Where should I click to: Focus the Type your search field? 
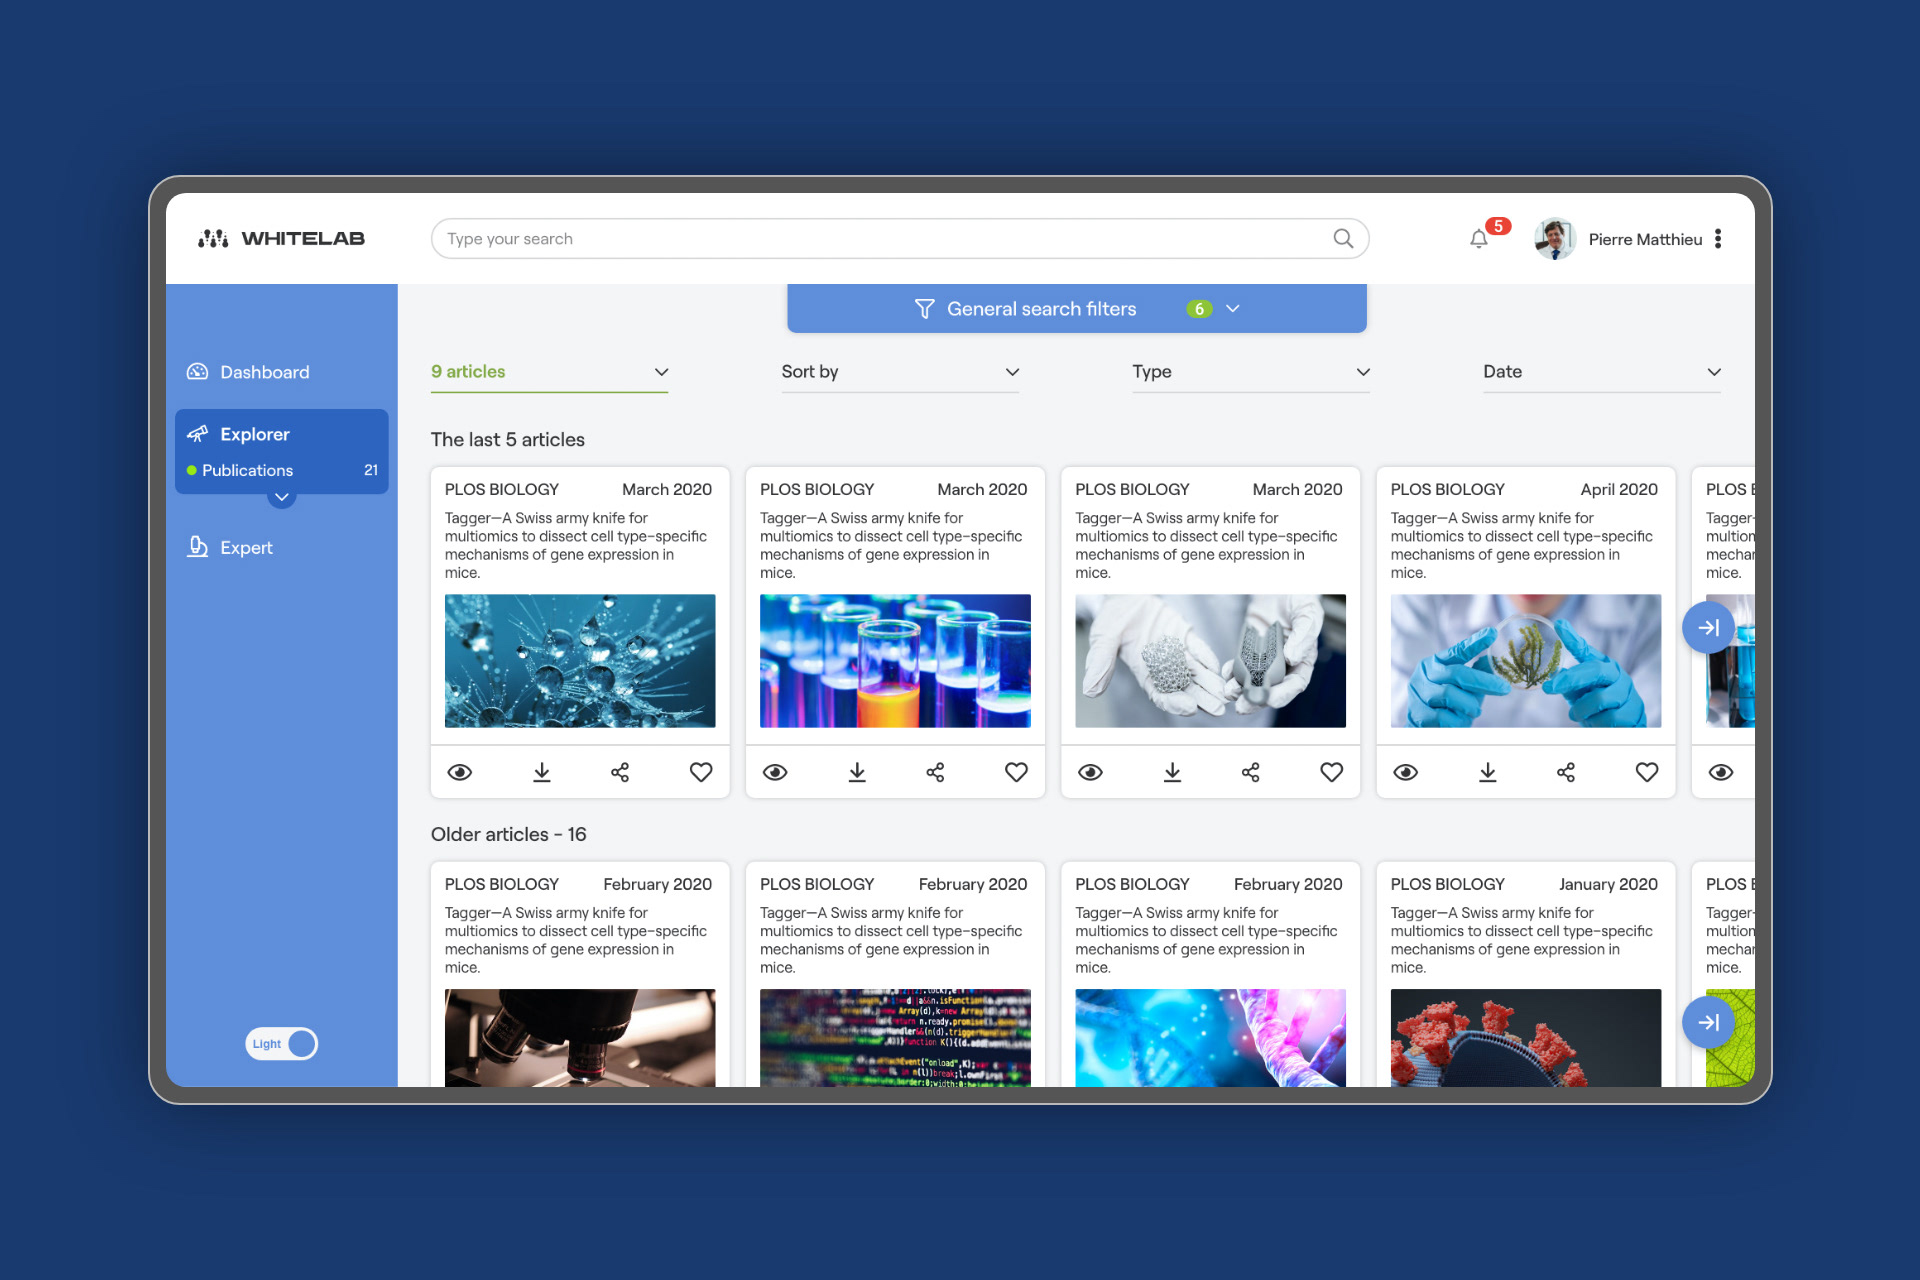(x=899, y=238)
